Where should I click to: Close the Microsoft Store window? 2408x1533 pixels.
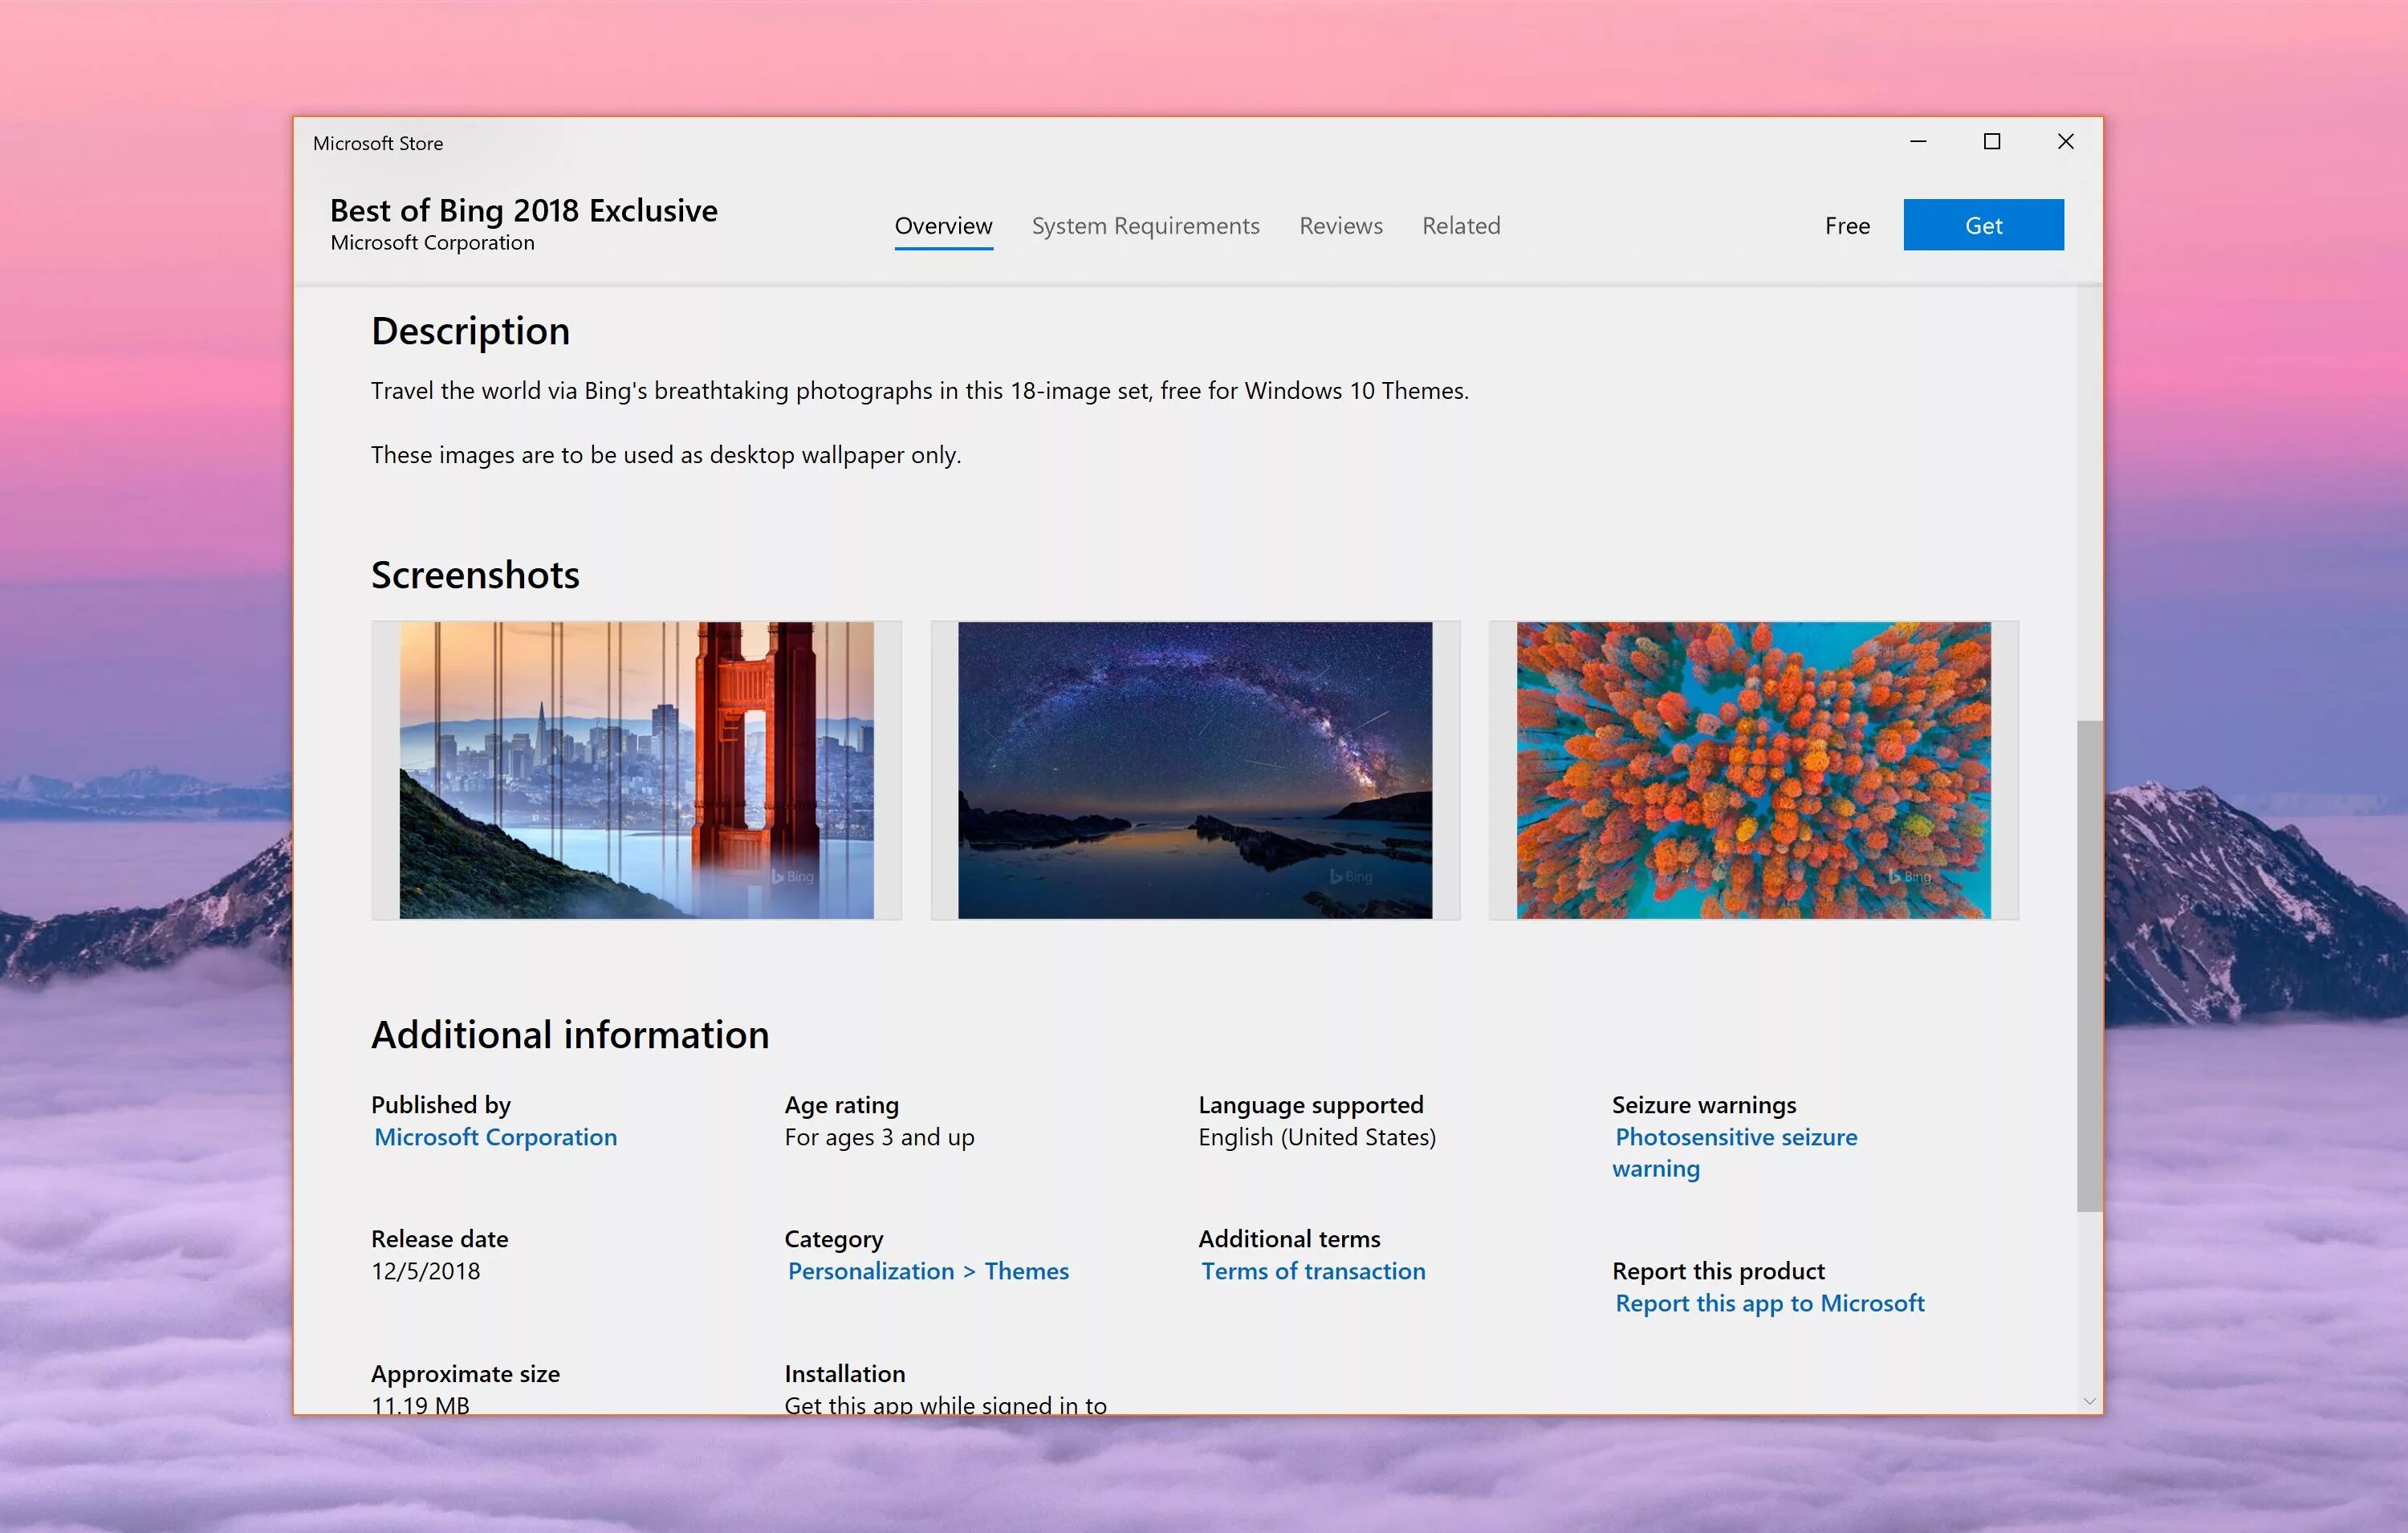pos(2065,142)
